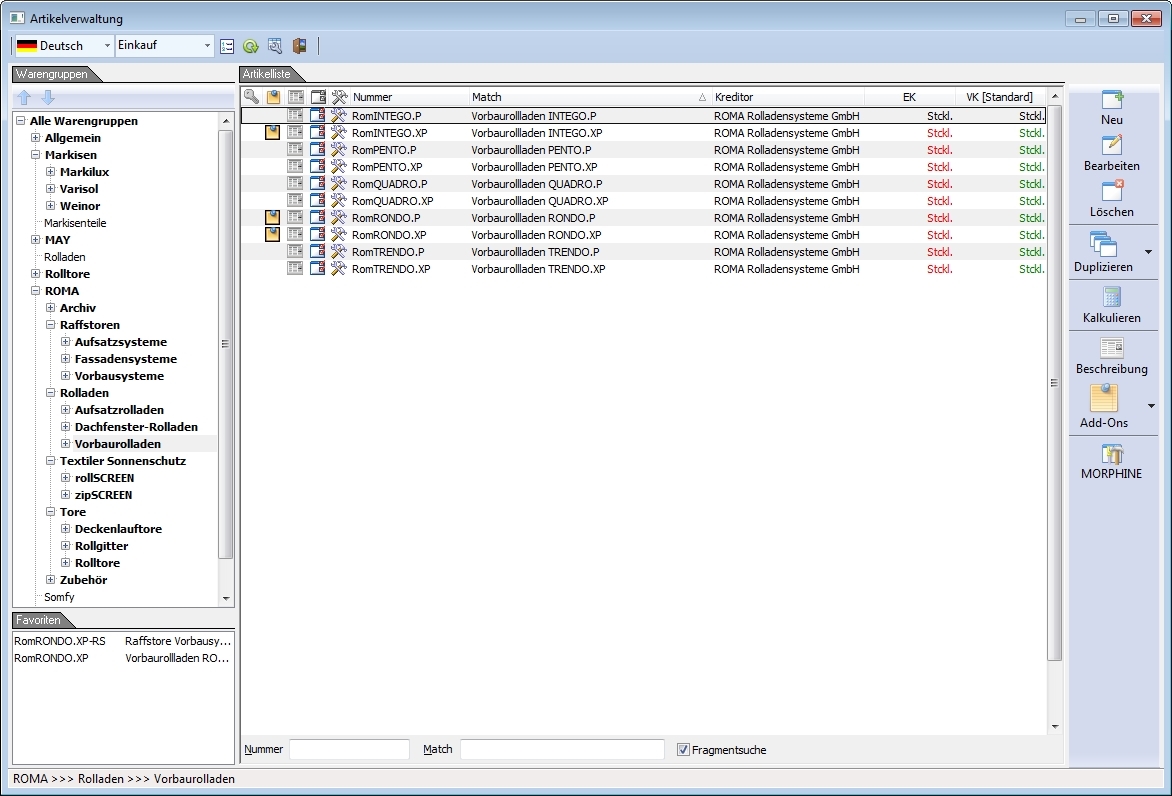This screenshot has width=1172, height=796.
Task: Uncheck the Fragmentsuche checkbox
Action: (x=684, y=750)
